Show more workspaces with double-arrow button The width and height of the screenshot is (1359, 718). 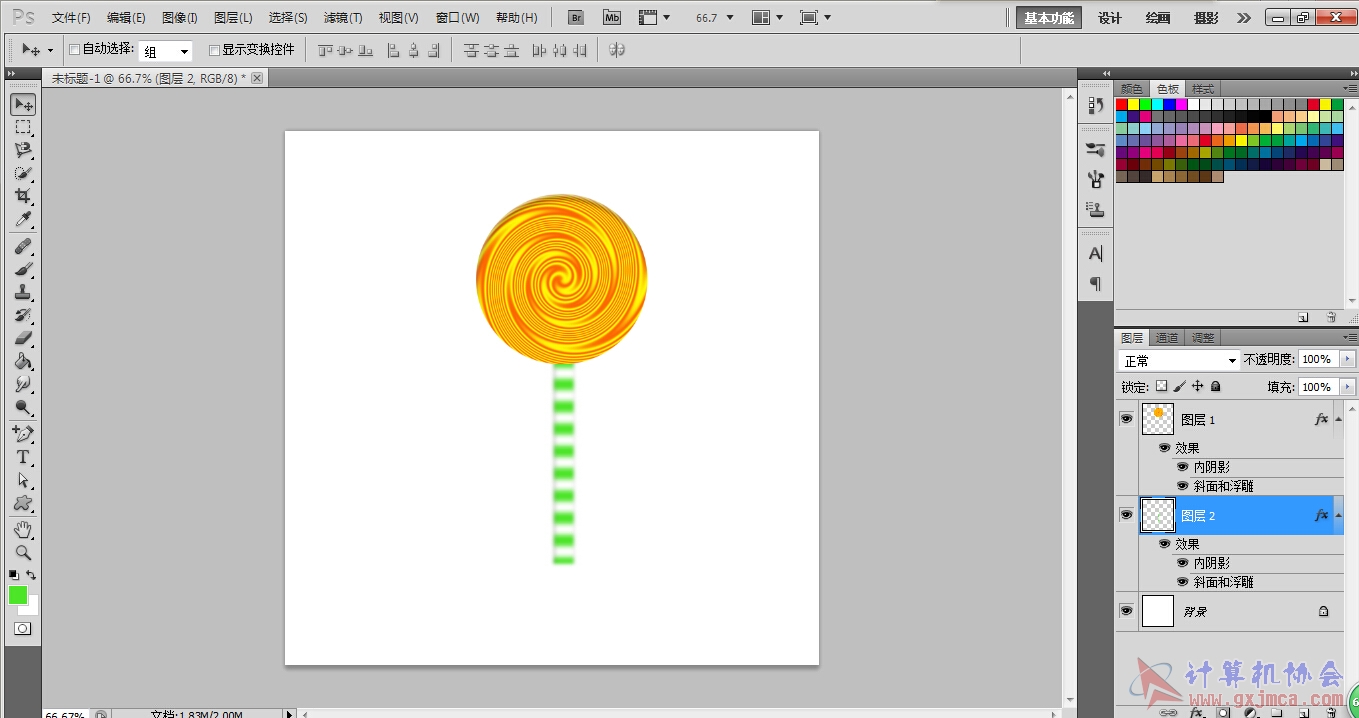[x=1244, y=18]
